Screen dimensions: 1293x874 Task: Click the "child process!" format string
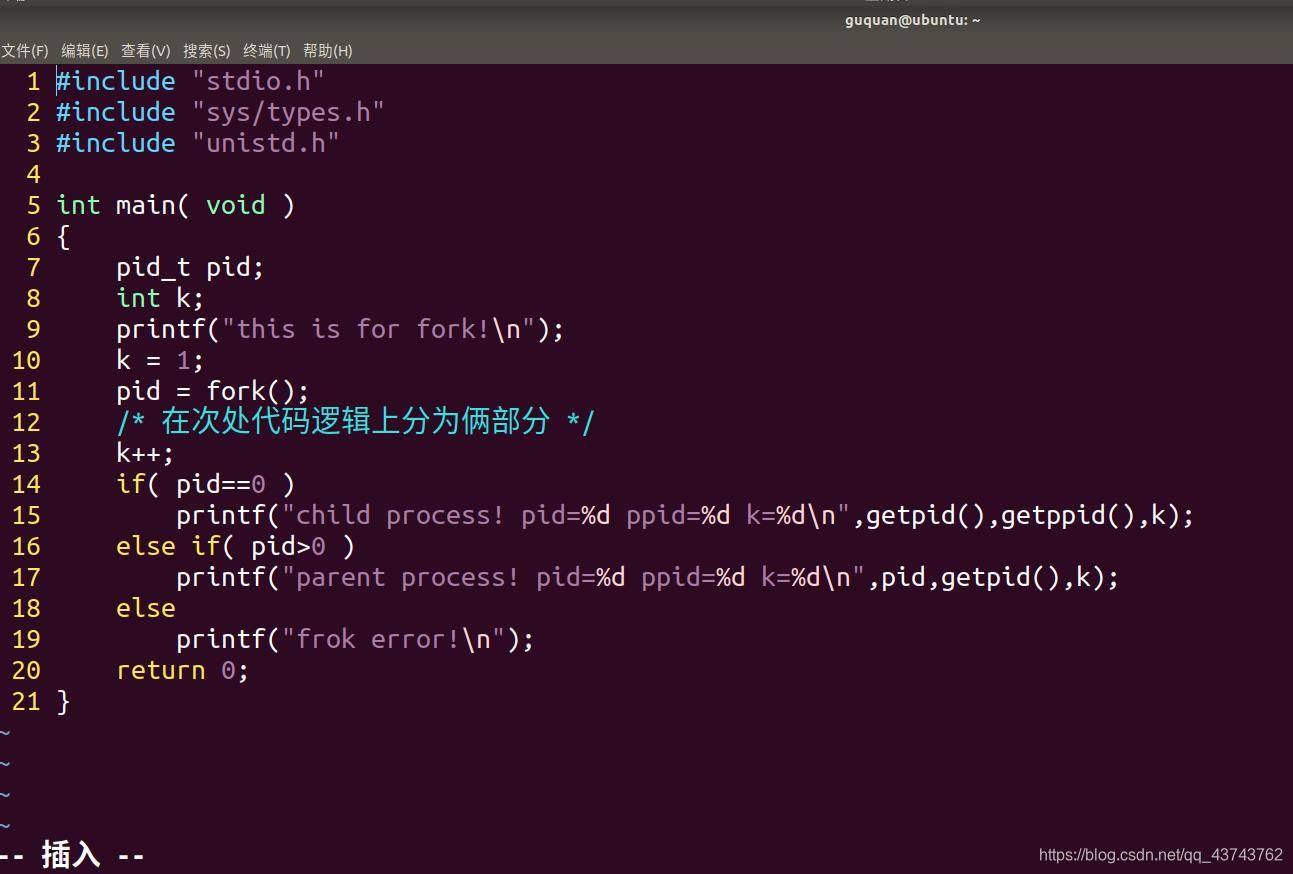click(x=566, y=515)
